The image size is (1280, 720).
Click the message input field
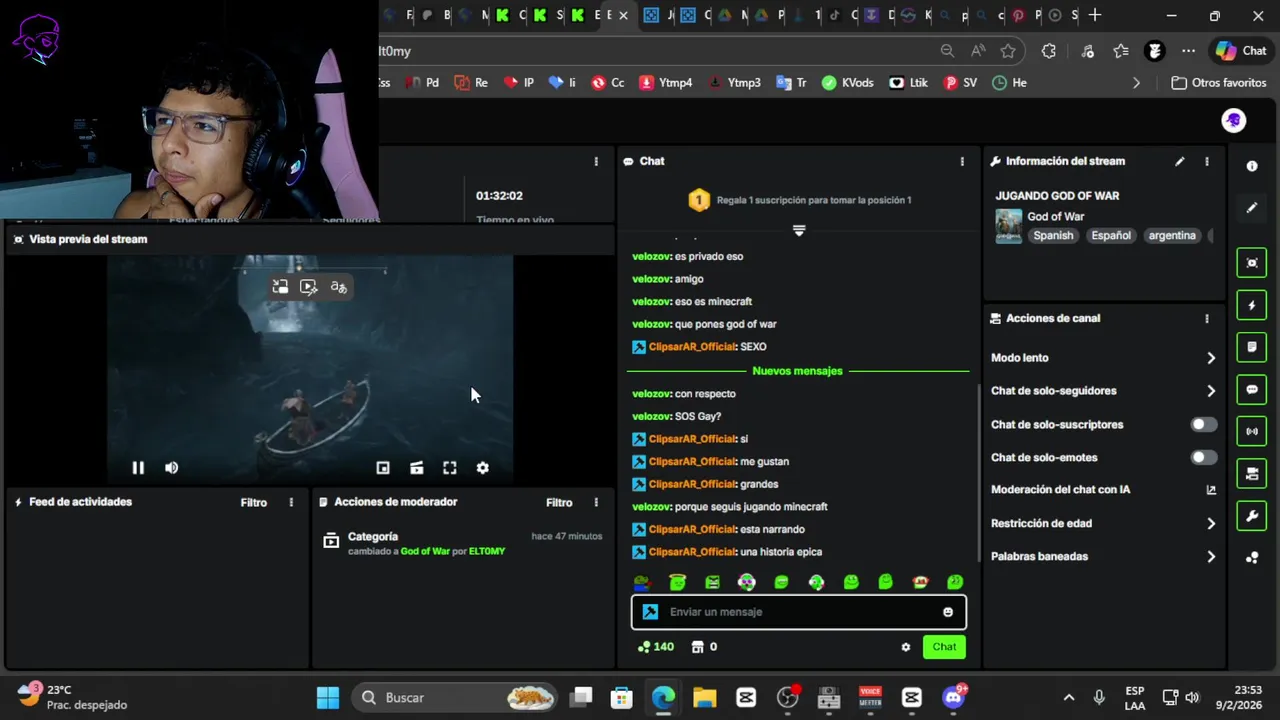pos(799,612)
